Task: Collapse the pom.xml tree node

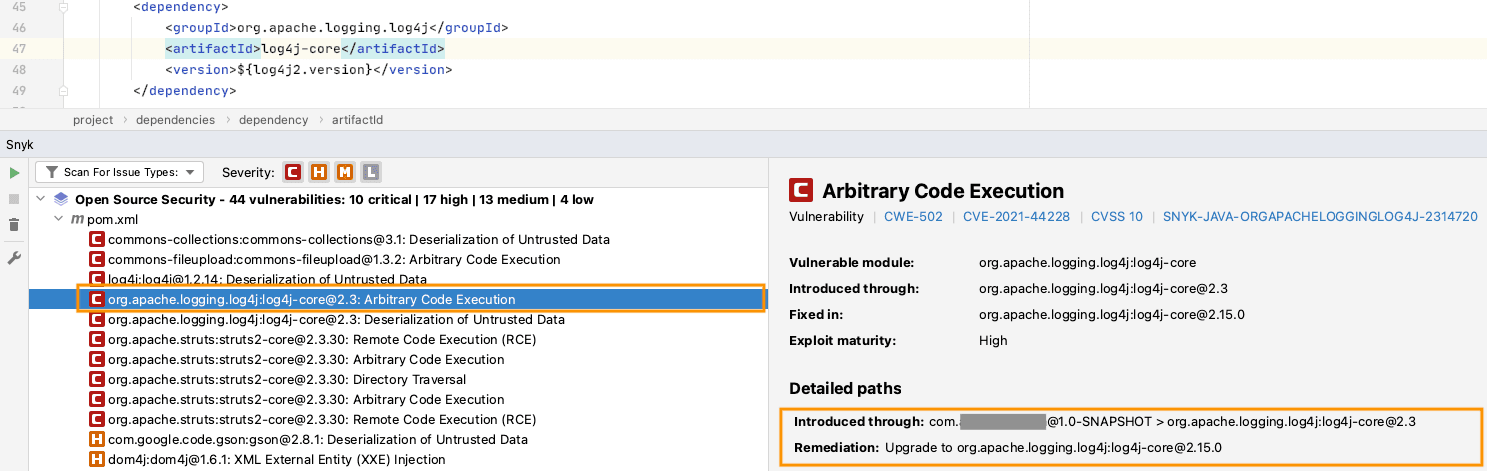Action: pyautogui.click(x=59, y=219)
